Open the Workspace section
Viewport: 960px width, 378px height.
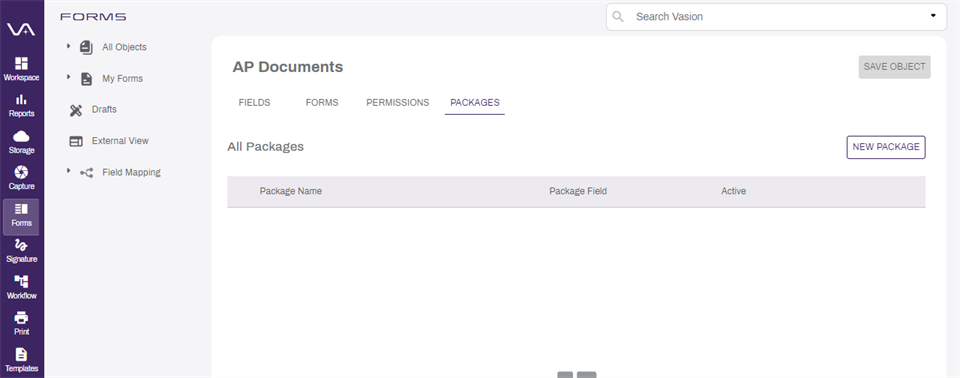[x=21, y=69]
